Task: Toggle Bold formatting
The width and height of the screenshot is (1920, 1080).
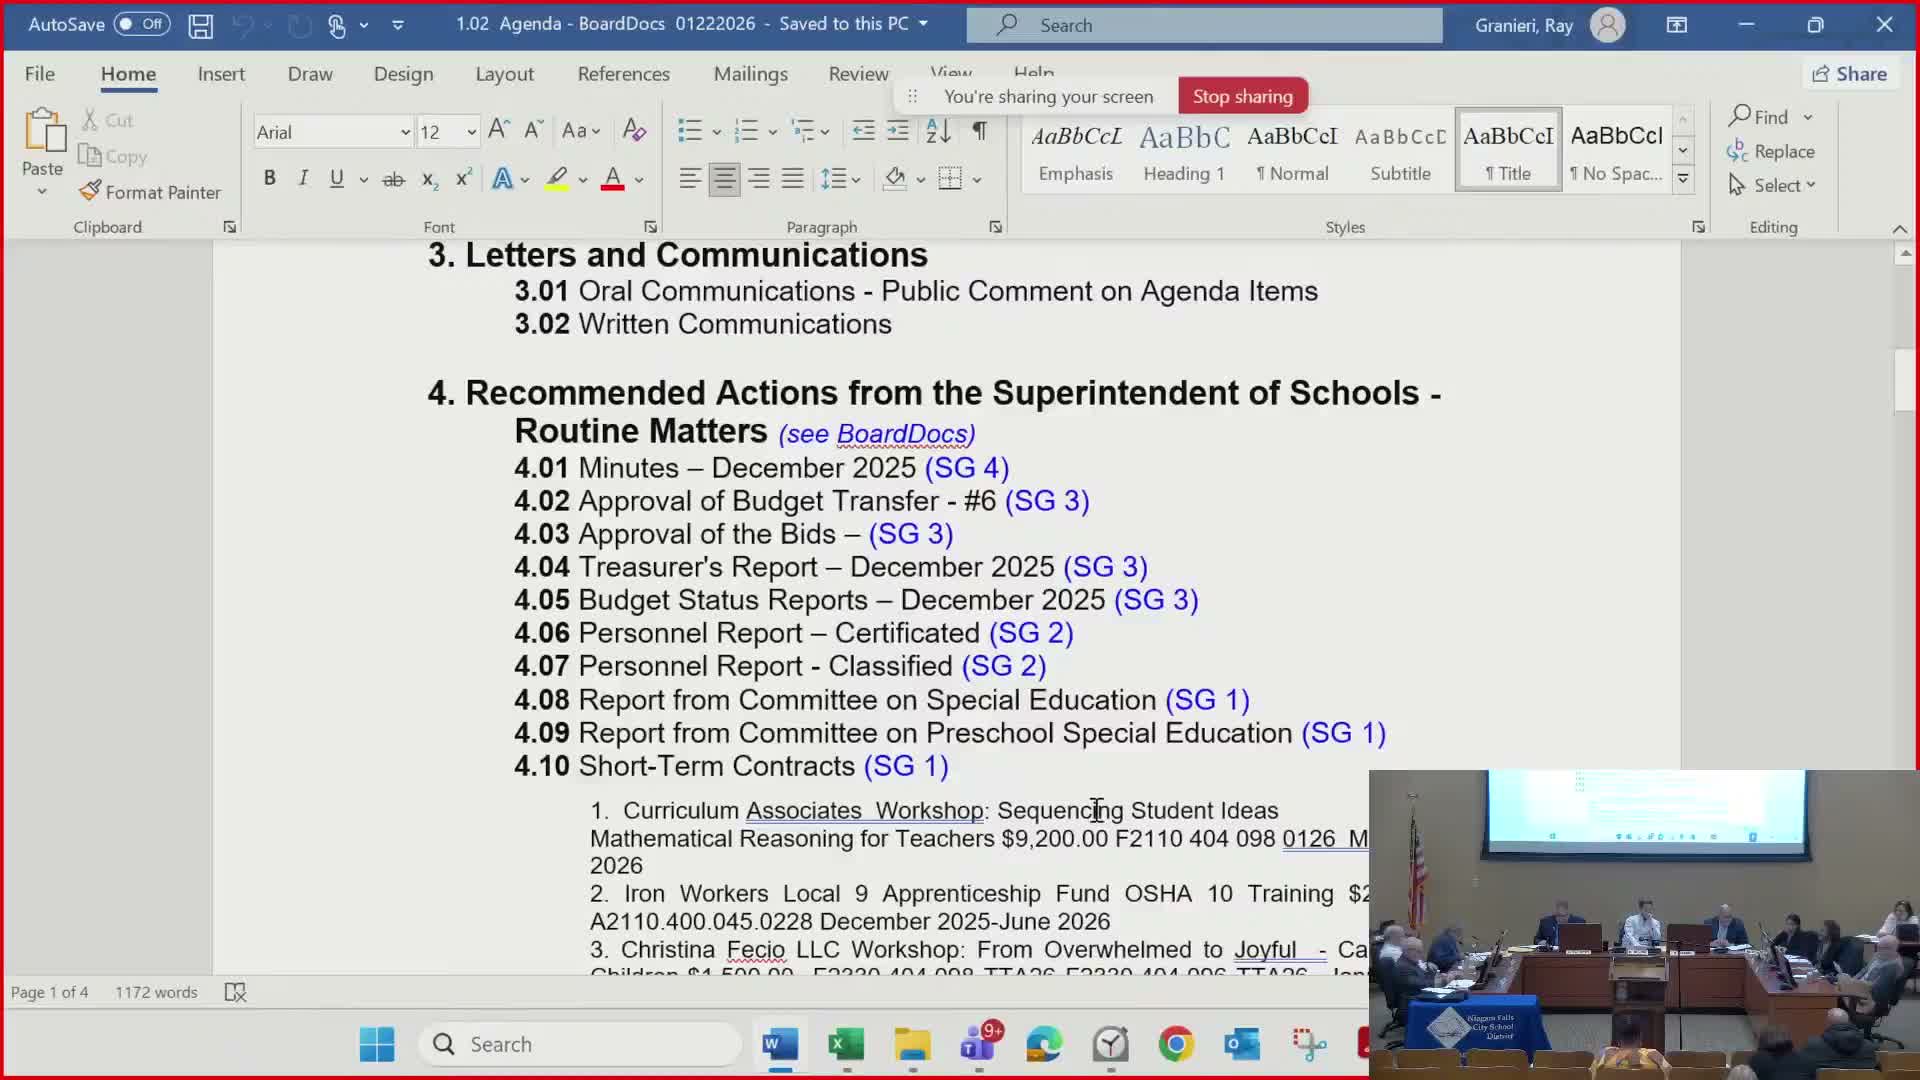Action: click(x=269, y=179)
